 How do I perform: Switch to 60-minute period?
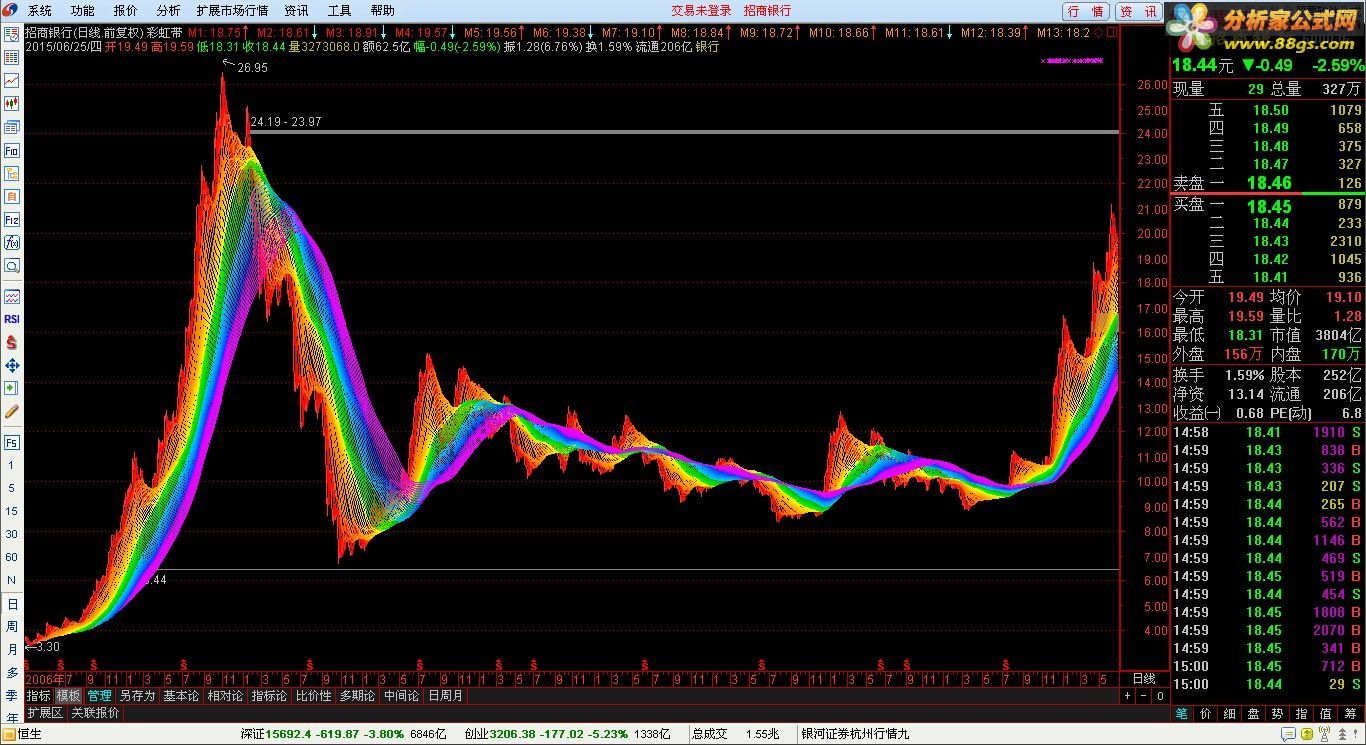(12, 557)
